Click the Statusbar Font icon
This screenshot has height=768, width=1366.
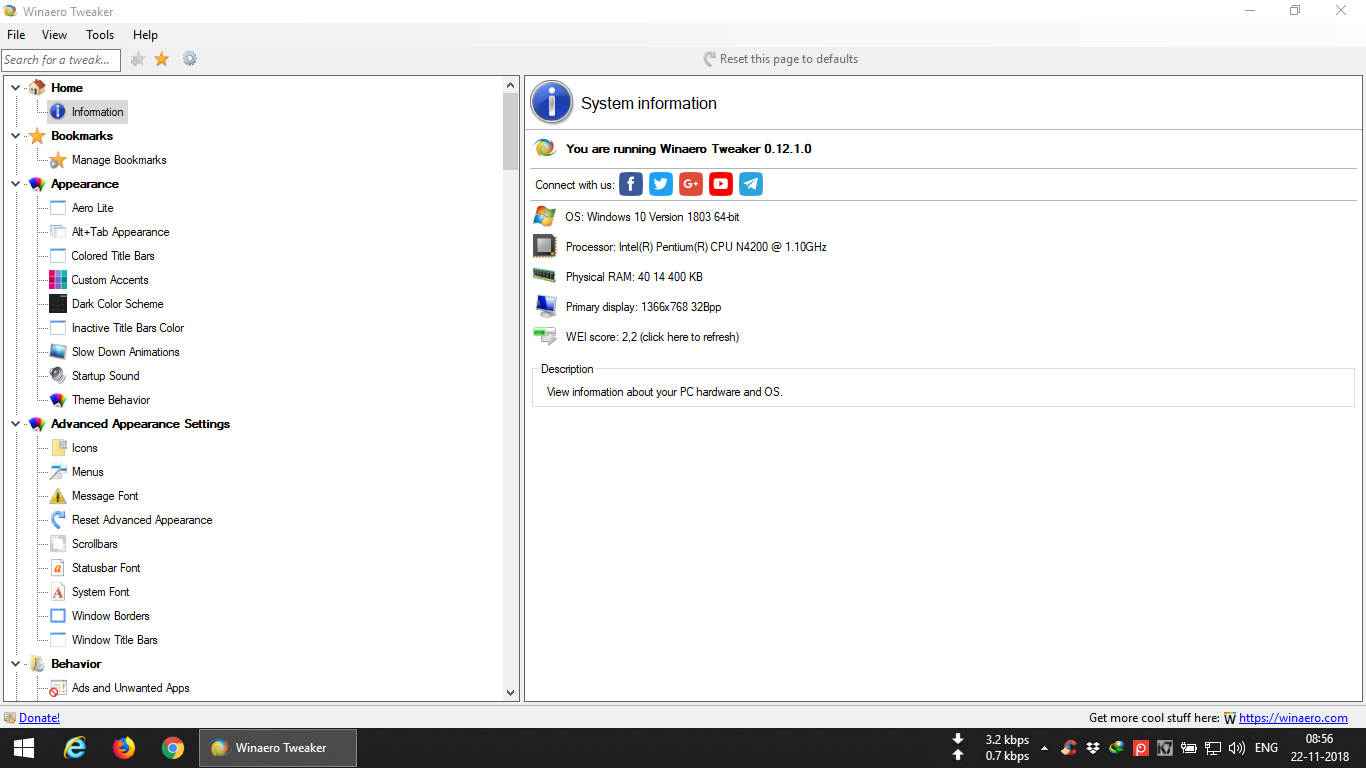tap(58, 568)
